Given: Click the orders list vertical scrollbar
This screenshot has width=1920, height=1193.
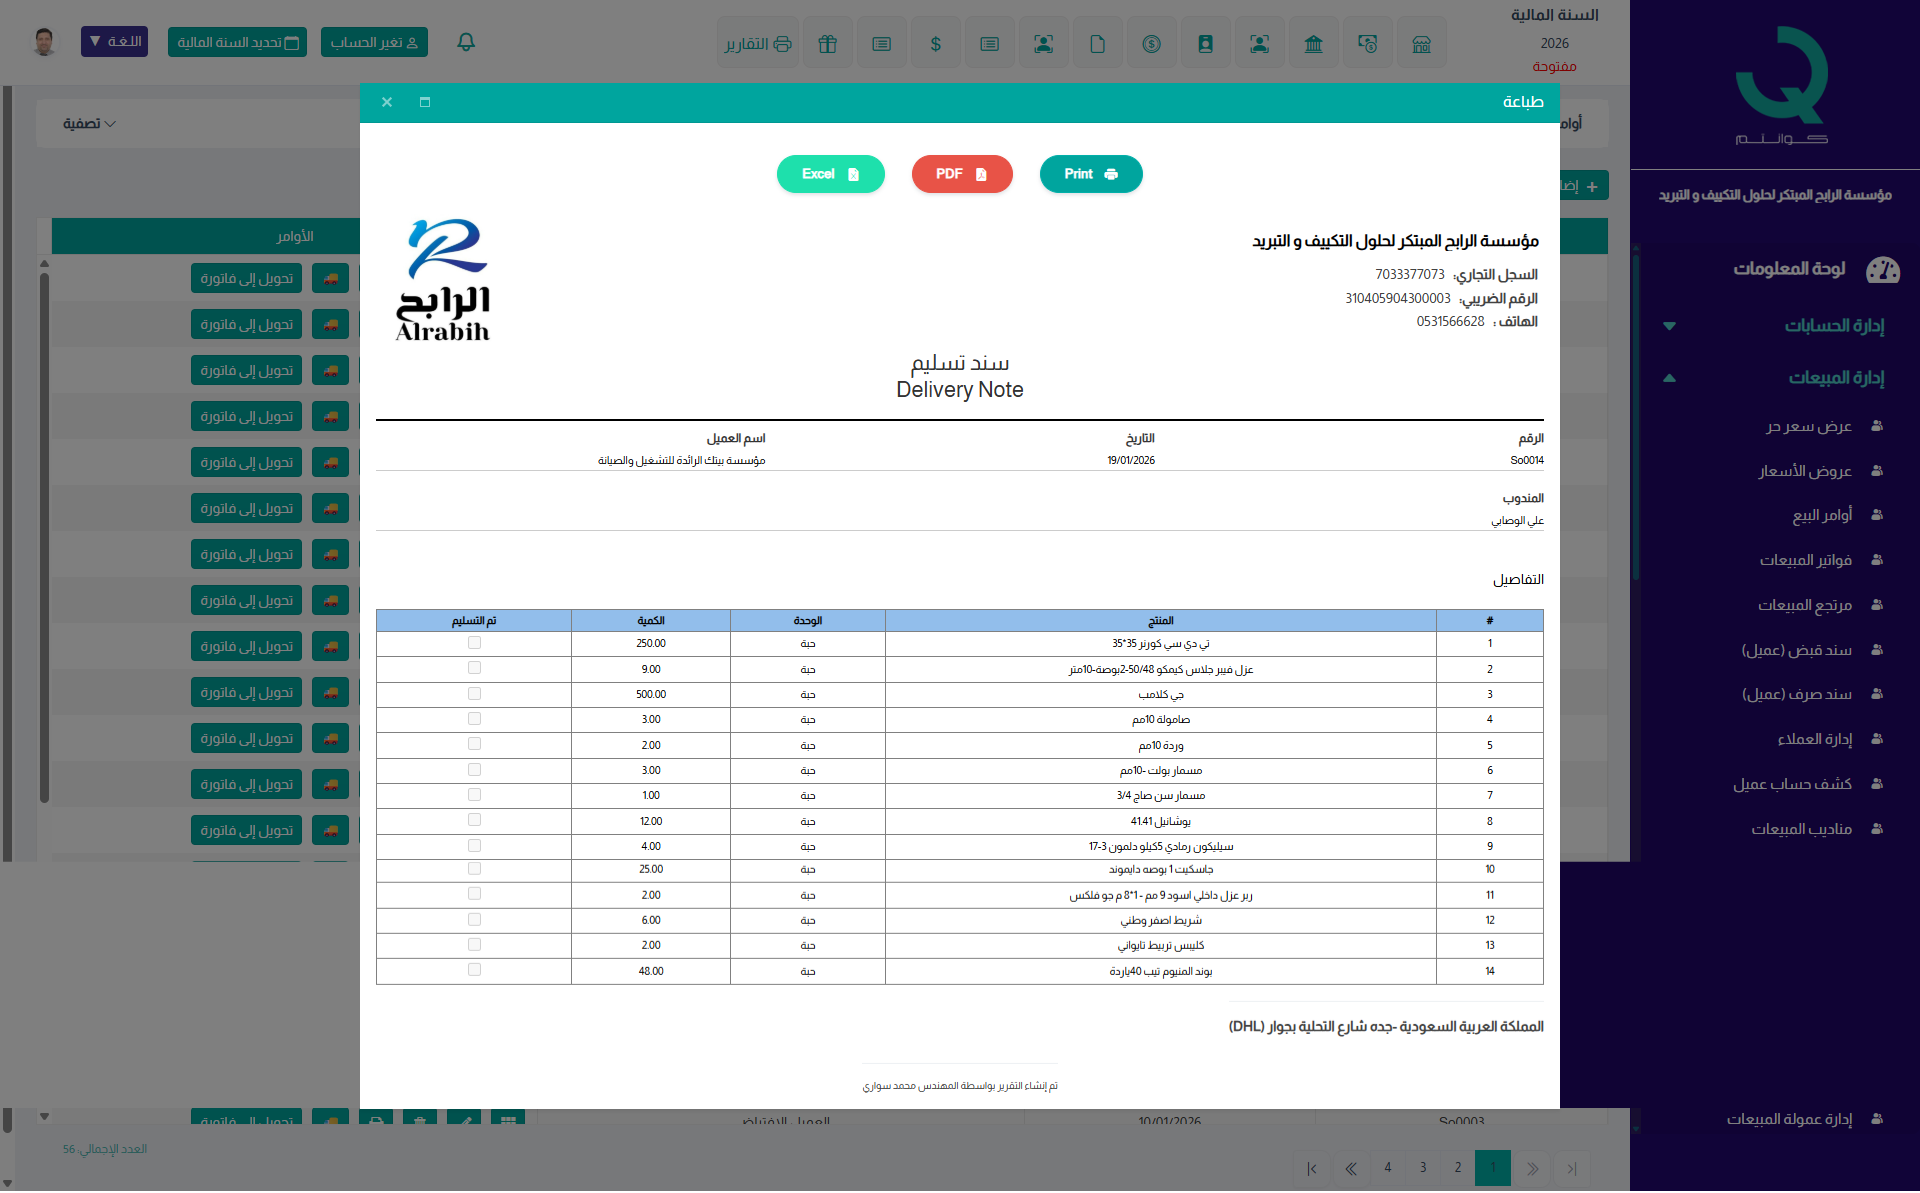Looking at the screenshot, I should tap(44, 540).
